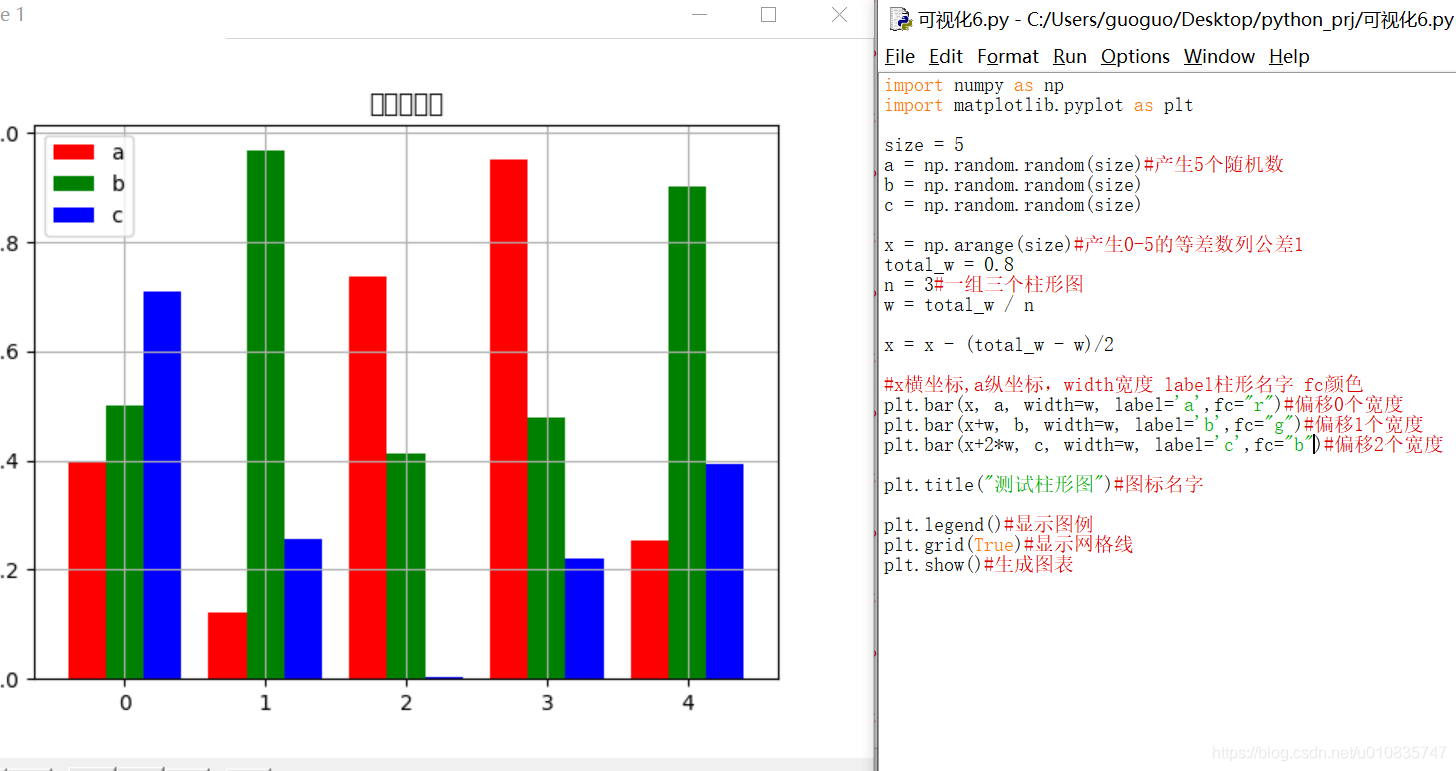Click the tall green bar in group 1
This screenshot has height=771, width=1456.
click(x=266, y=415)
